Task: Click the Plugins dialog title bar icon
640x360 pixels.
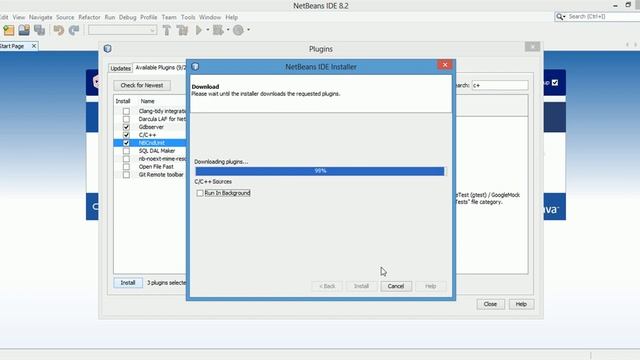Action: [107, 49]
